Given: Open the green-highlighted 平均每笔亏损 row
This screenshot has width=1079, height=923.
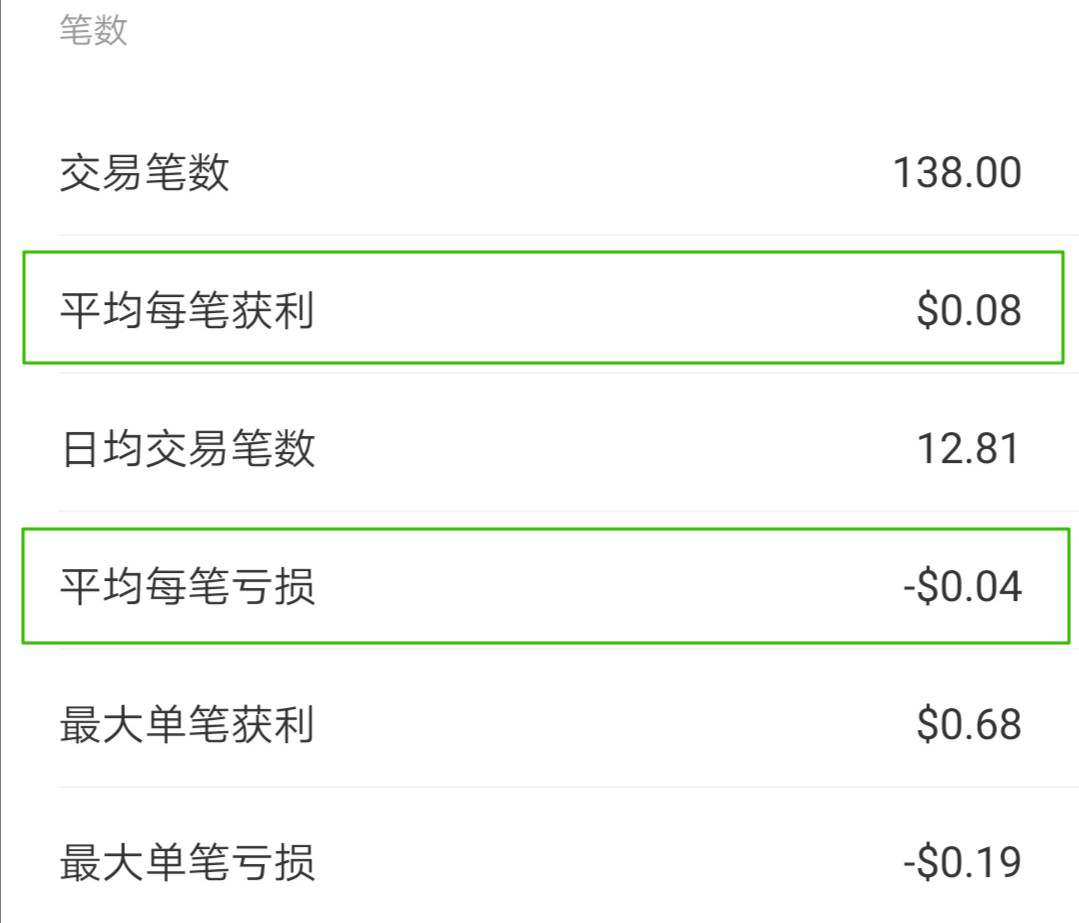Looking at the screenshot, I should point(542,585).
